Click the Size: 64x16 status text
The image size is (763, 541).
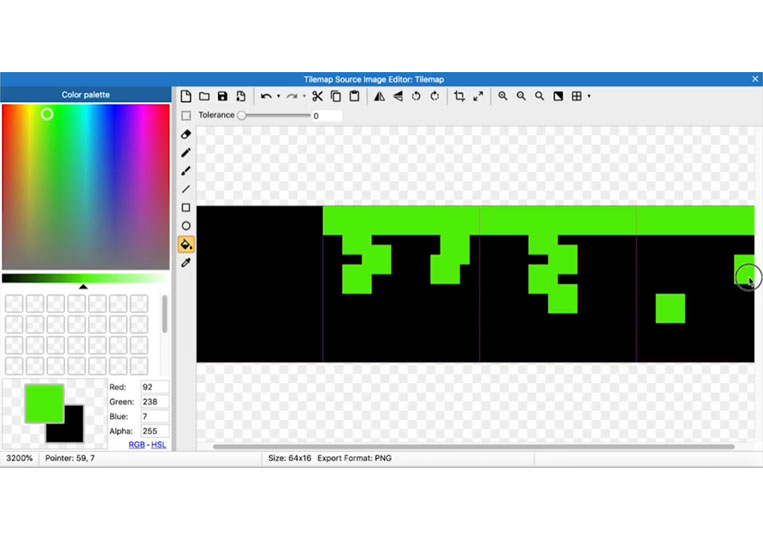coord(290,458)
